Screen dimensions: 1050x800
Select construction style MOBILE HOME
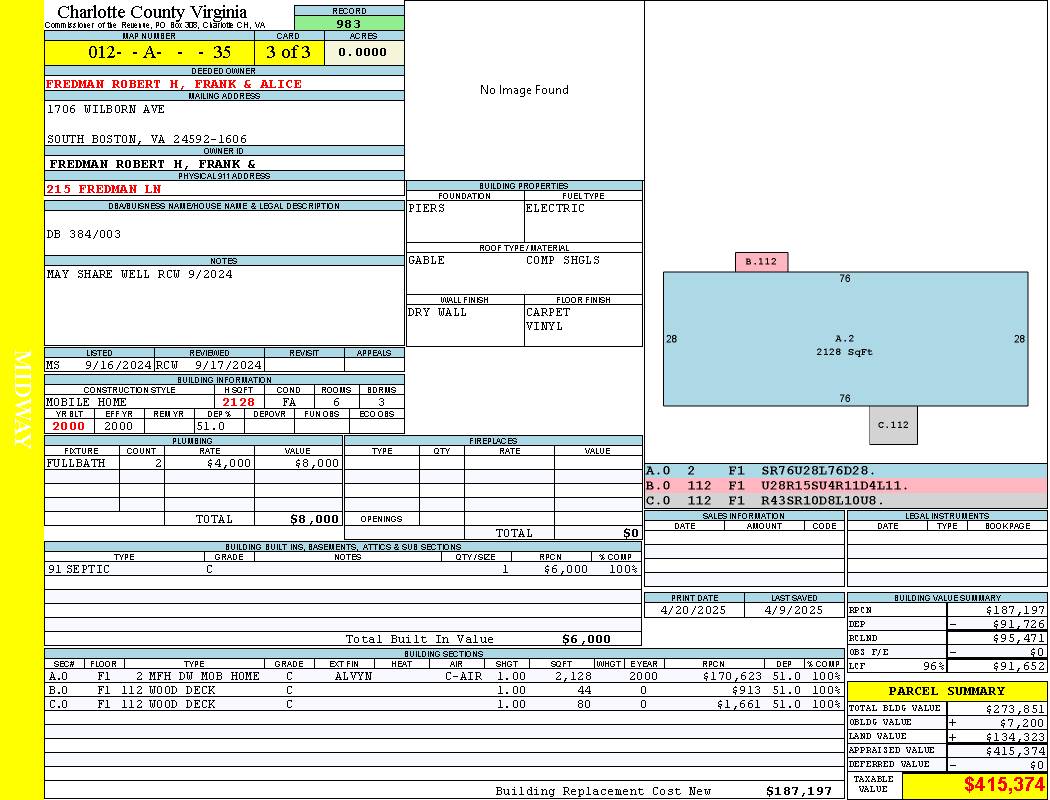coord(86,402)
